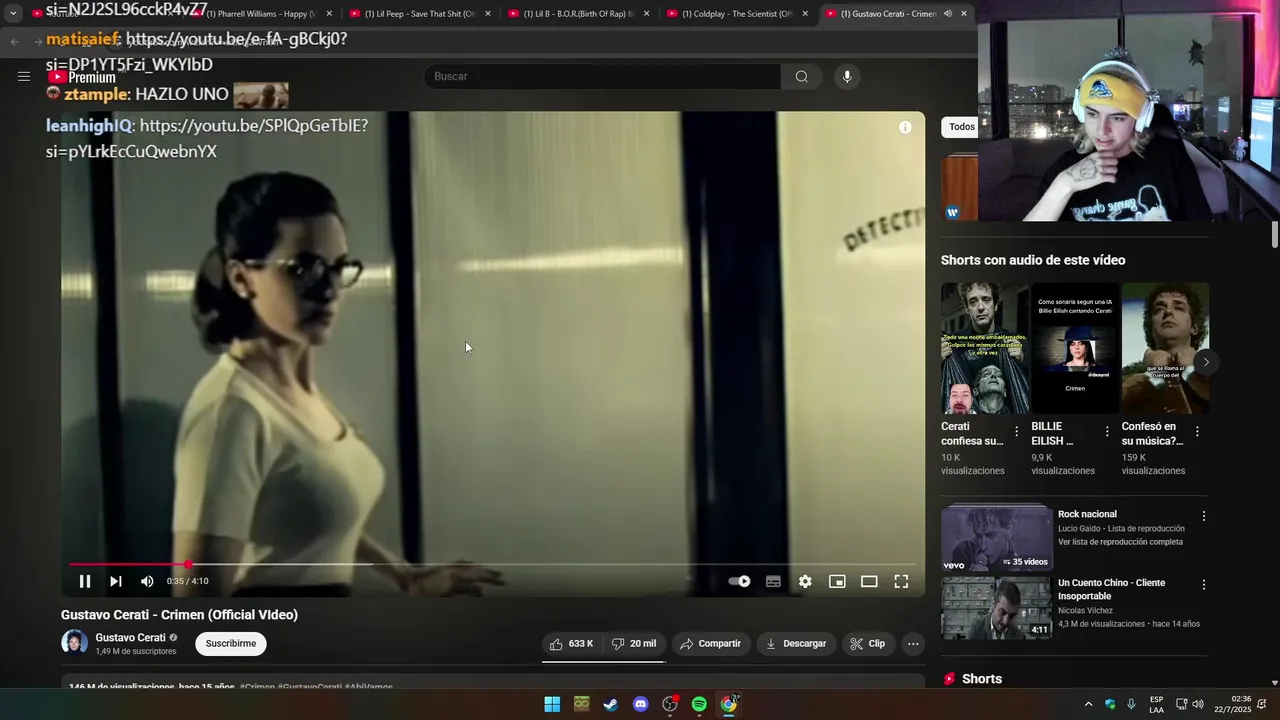Click the Suscribirme button
This screenshot has width=1280, height=720.
[231, 644]
